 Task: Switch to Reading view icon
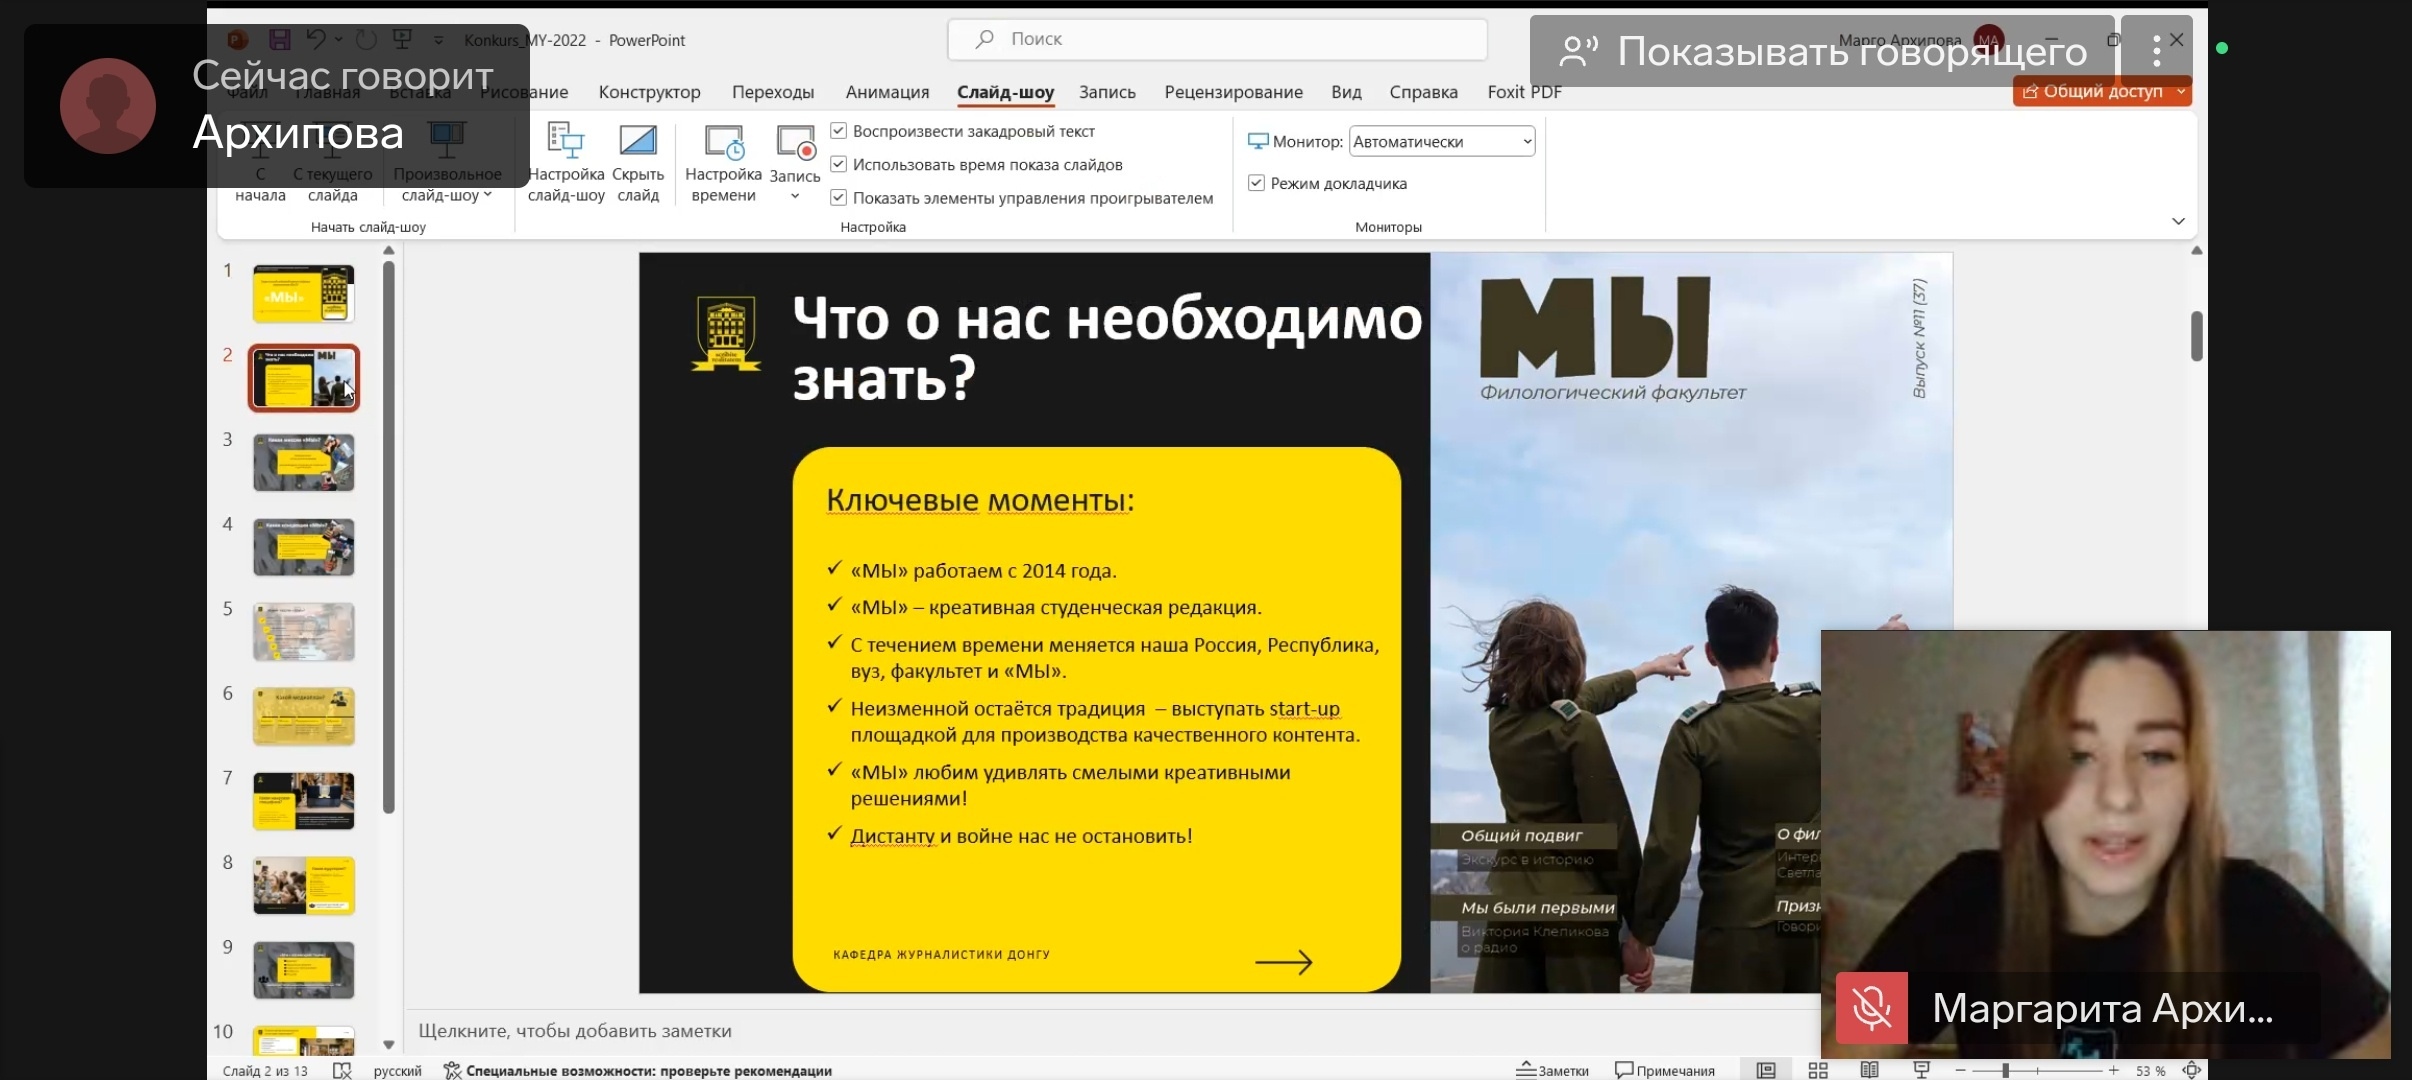[1869, 1070]
